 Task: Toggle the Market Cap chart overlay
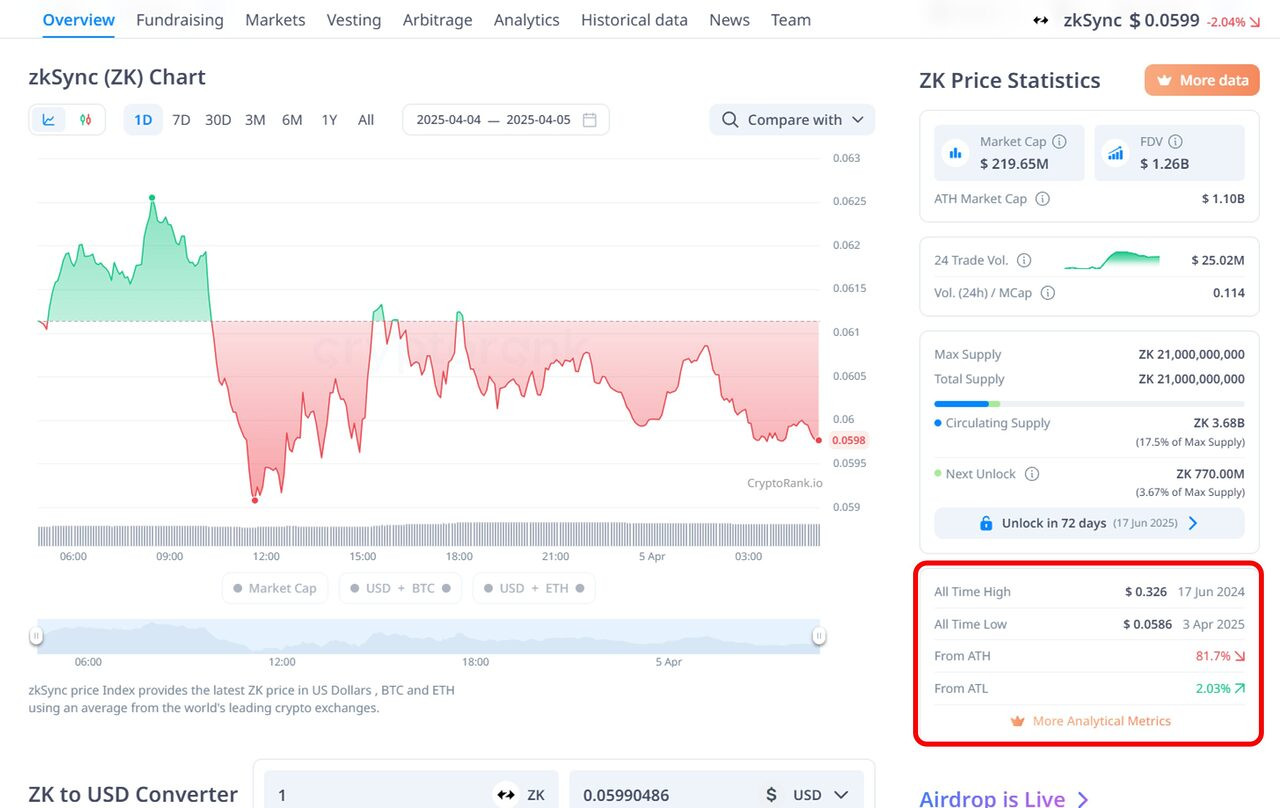pyautogui.click(x=275, y=588)
